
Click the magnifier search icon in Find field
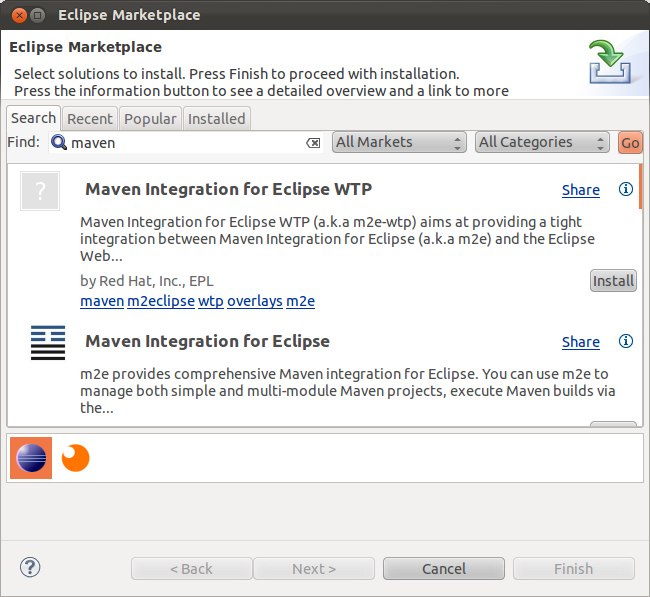[58, 143]
